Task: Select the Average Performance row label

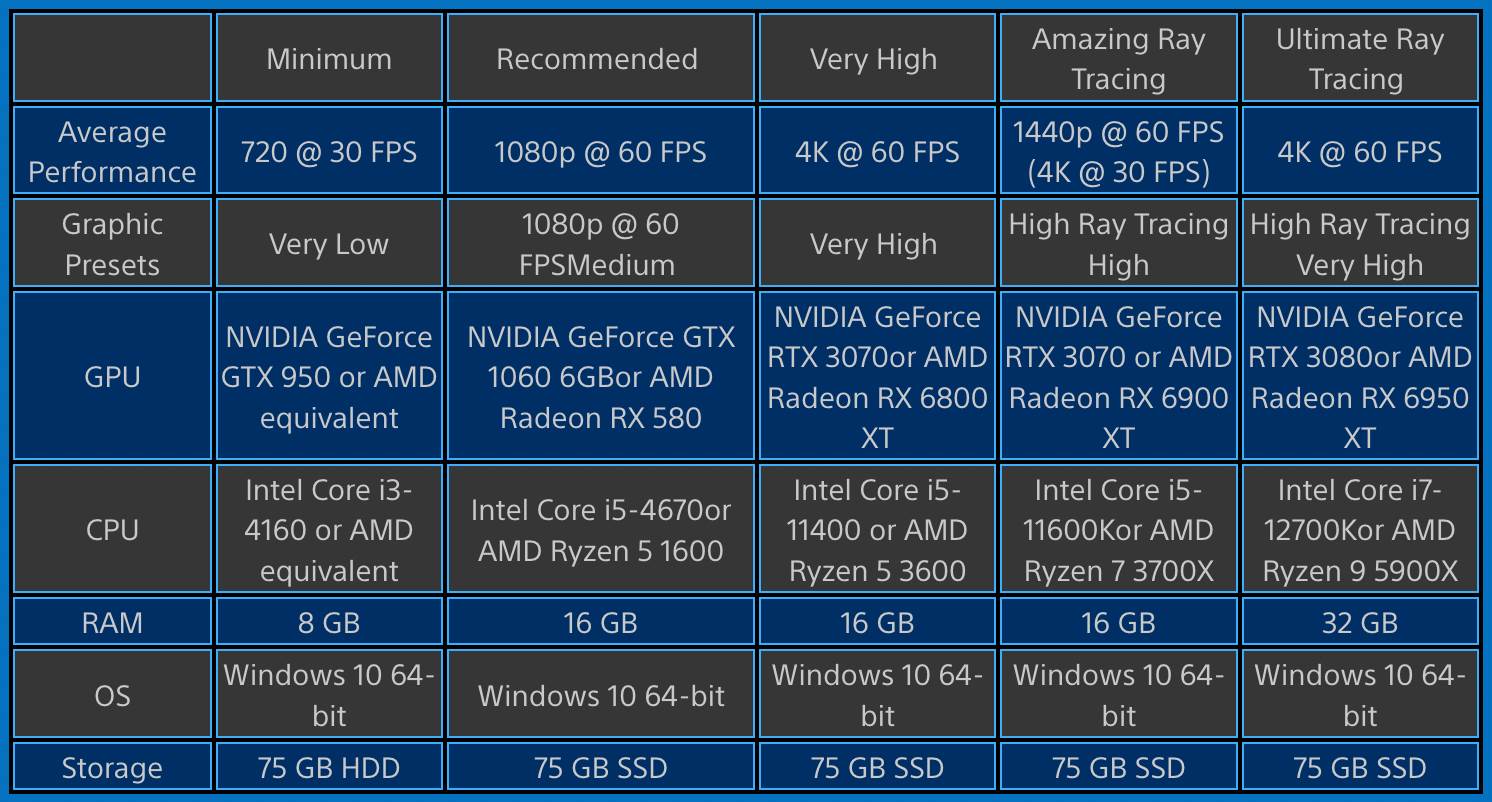Action: coord(112,152)
